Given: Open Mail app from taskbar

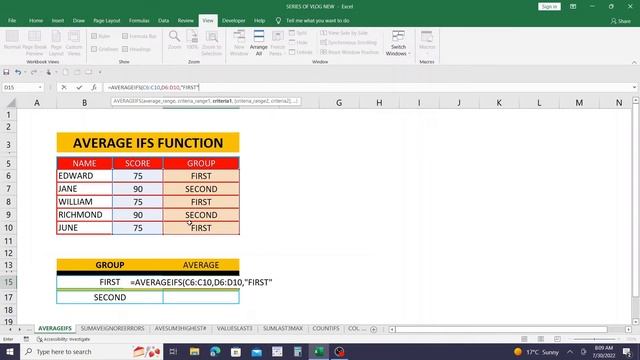Looking at the screenshot, I should tap(257, 351).
